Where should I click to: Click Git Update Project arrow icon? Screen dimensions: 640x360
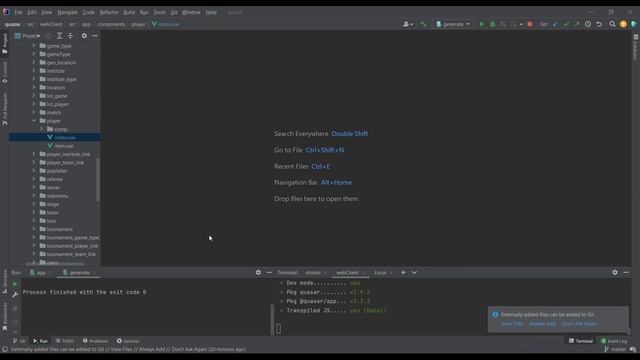[x=555, y=24]
